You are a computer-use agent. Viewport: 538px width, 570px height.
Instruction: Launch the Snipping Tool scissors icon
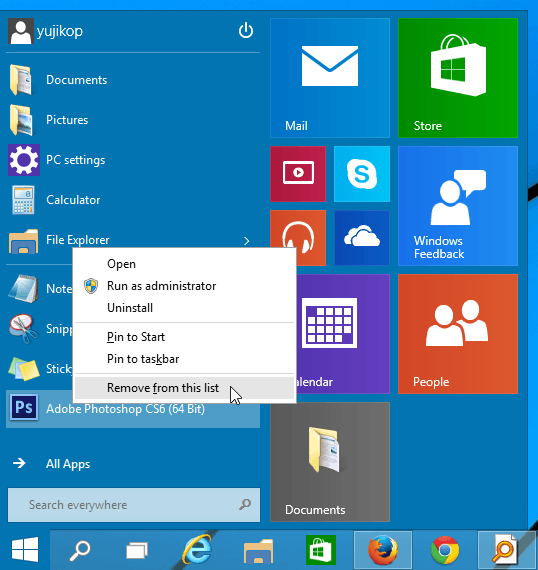[x=23, y=329]
